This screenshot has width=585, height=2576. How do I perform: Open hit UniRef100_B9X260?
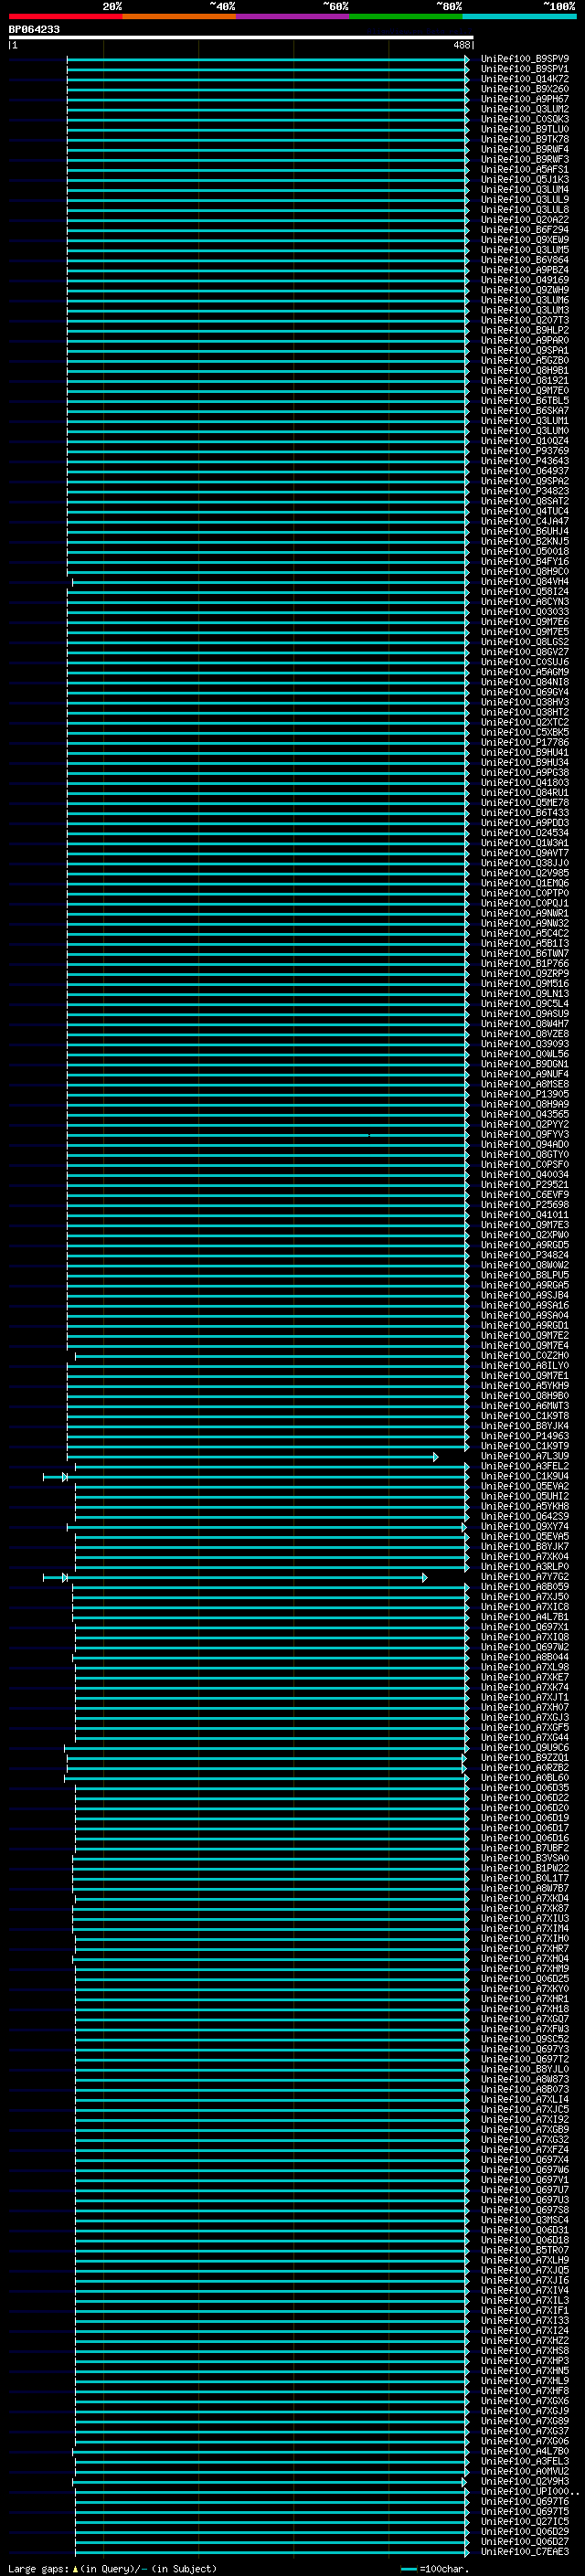[x=525, y=89]
